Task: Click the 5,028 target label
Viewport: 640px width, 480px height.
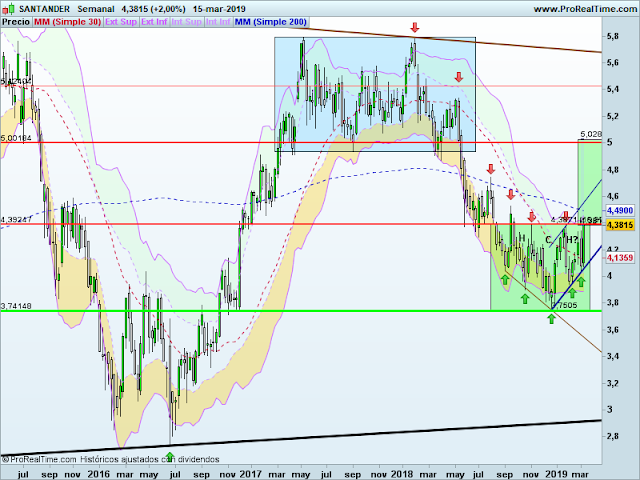Action: click(x=591, y=134)
